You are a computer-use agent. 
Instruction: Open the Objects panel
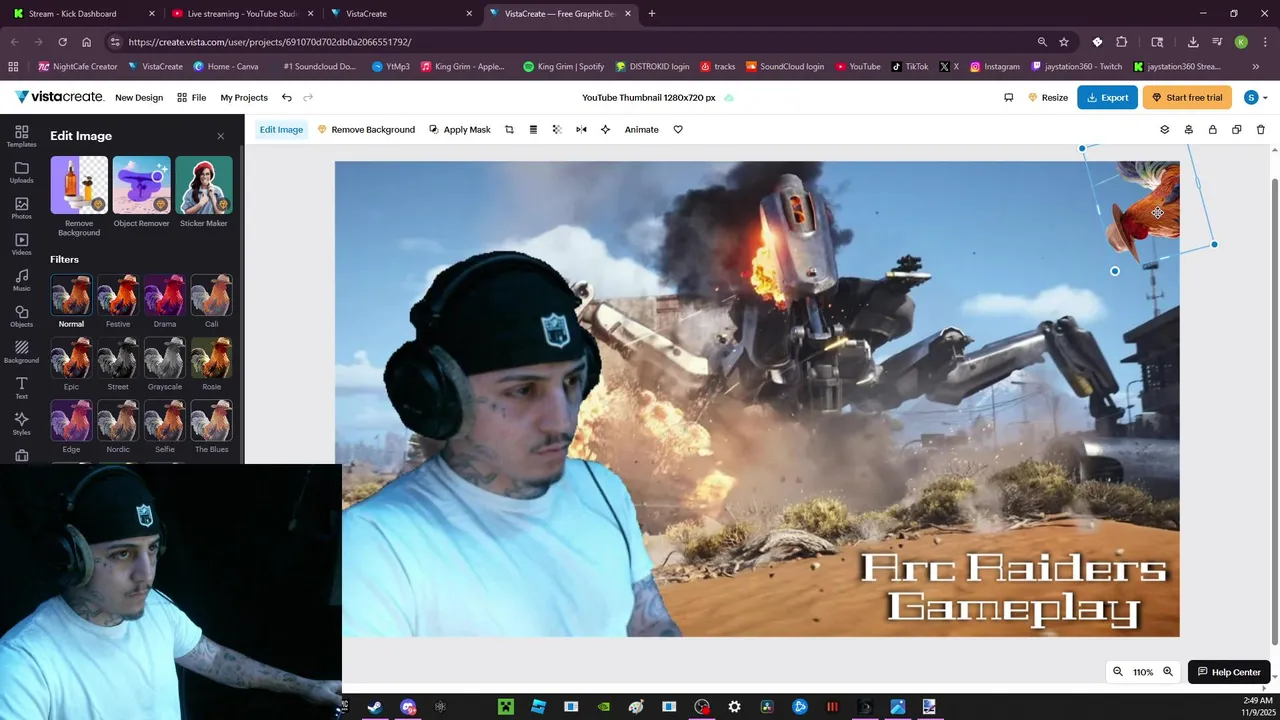coord(21,316)
